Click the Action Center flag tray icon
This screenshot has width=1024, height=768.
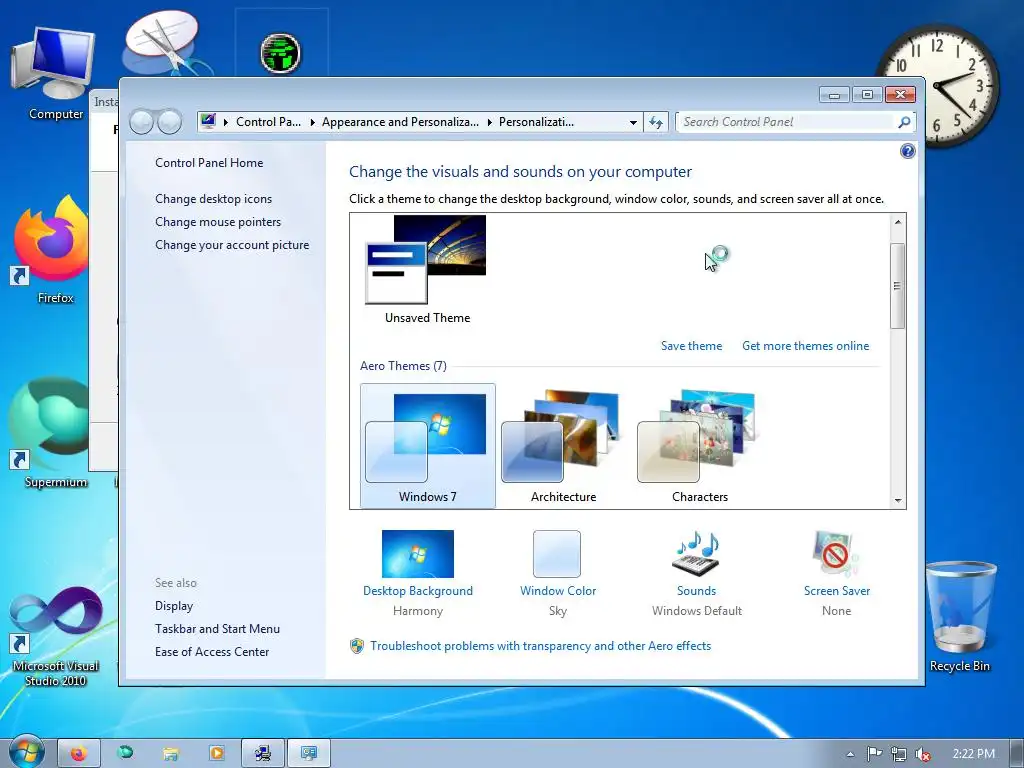874,754
